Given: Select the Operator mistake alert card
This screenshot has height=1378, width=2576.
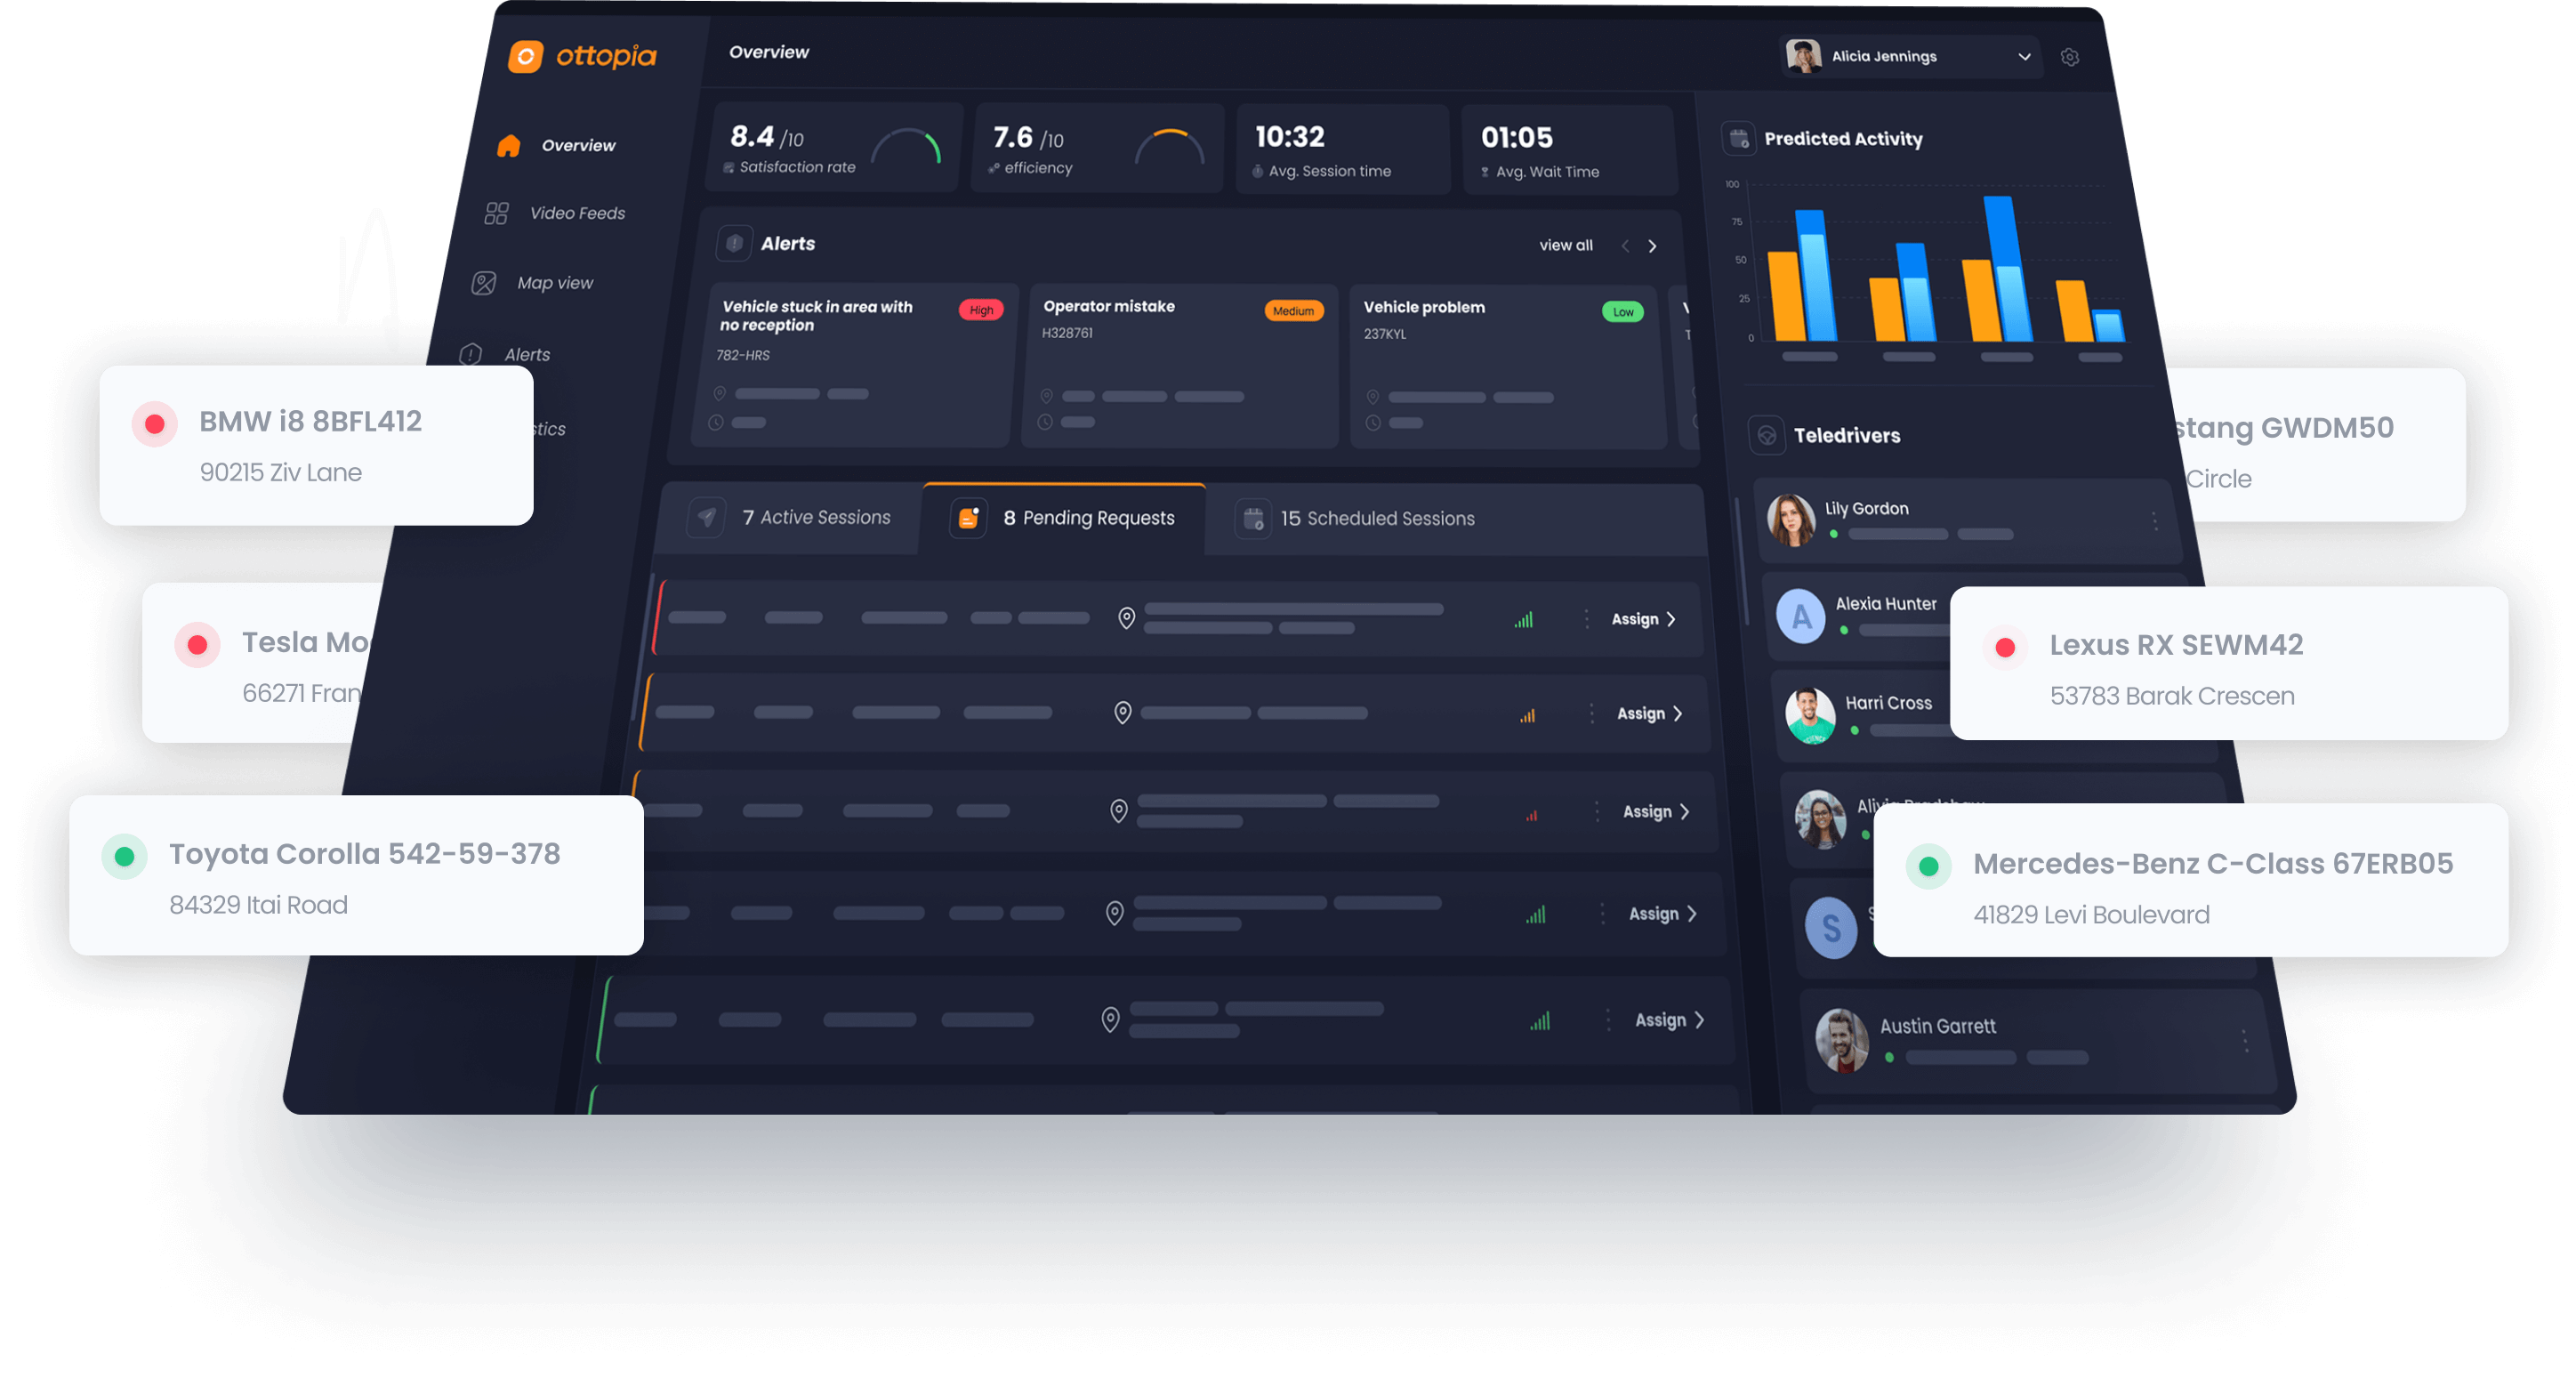Looking at the screenshot, I should coord(1180,365).
